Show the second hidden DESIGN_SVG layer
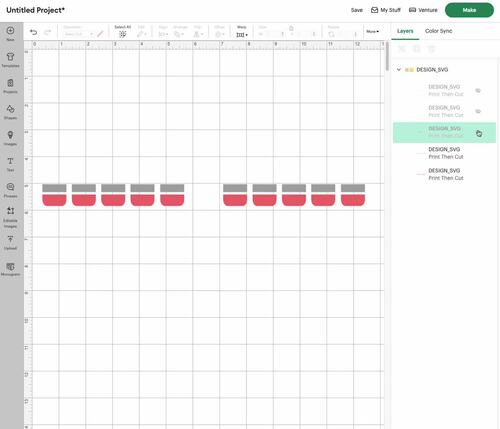 coord(478,111)
